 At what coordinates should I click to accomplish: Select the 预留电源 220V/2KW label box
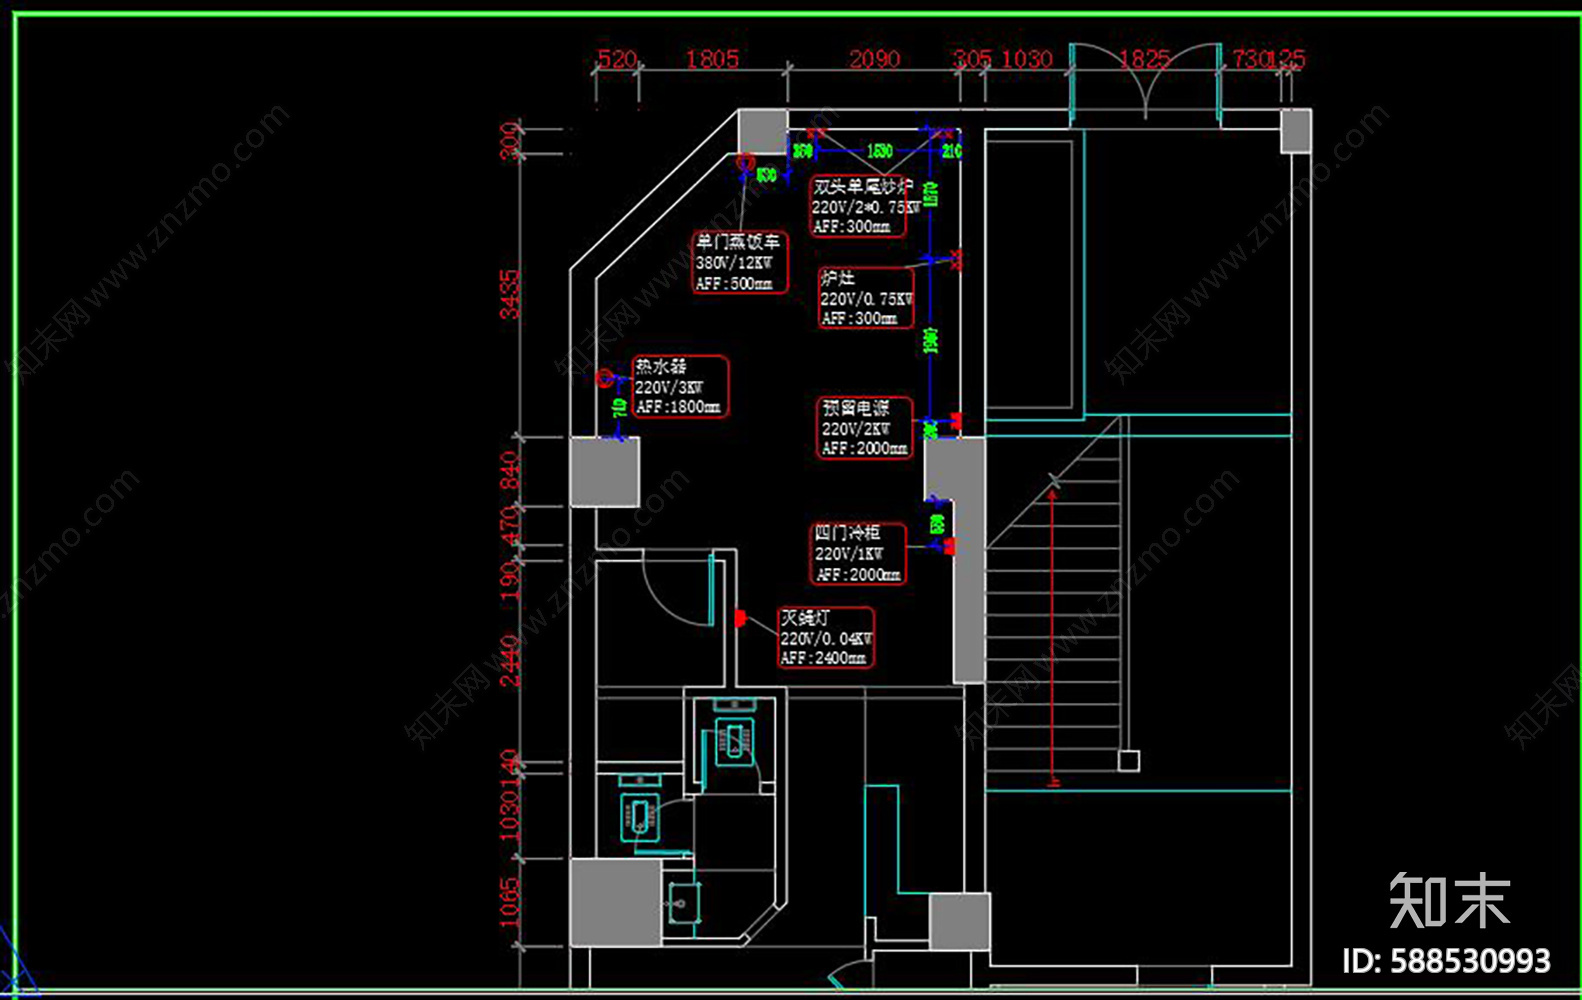click(864, 428)
